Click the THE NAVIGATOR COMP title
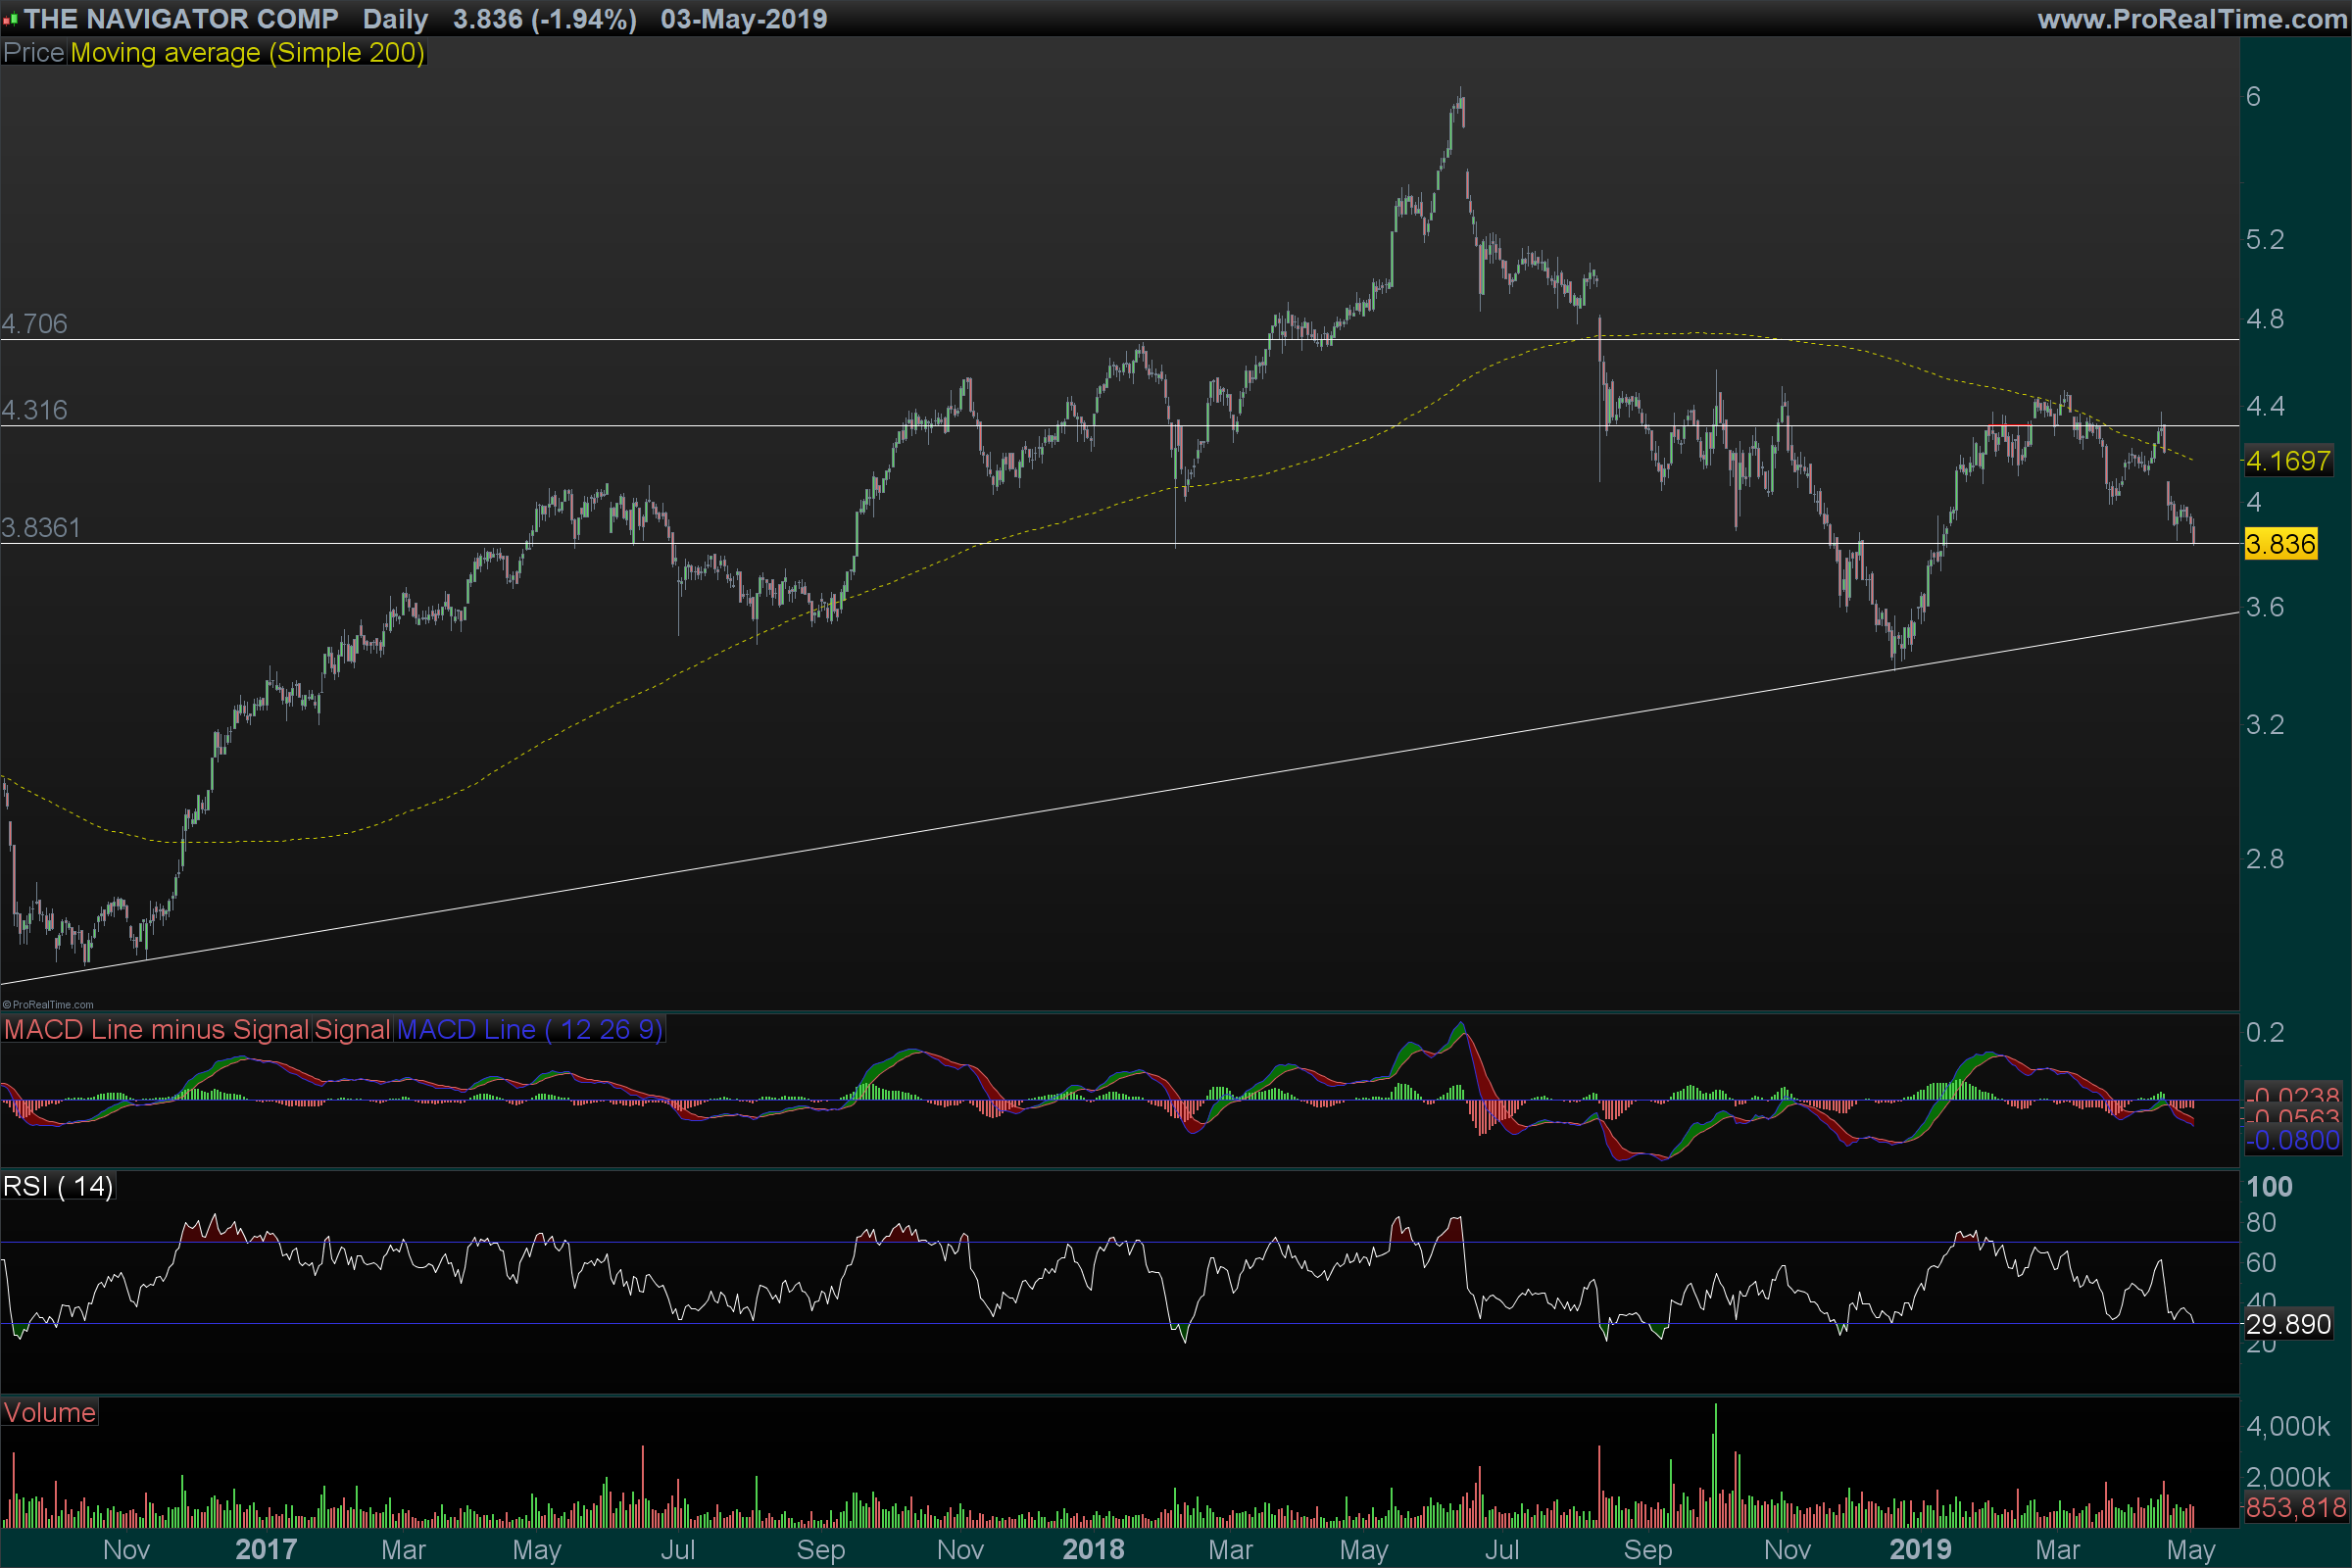 (181, 19)
